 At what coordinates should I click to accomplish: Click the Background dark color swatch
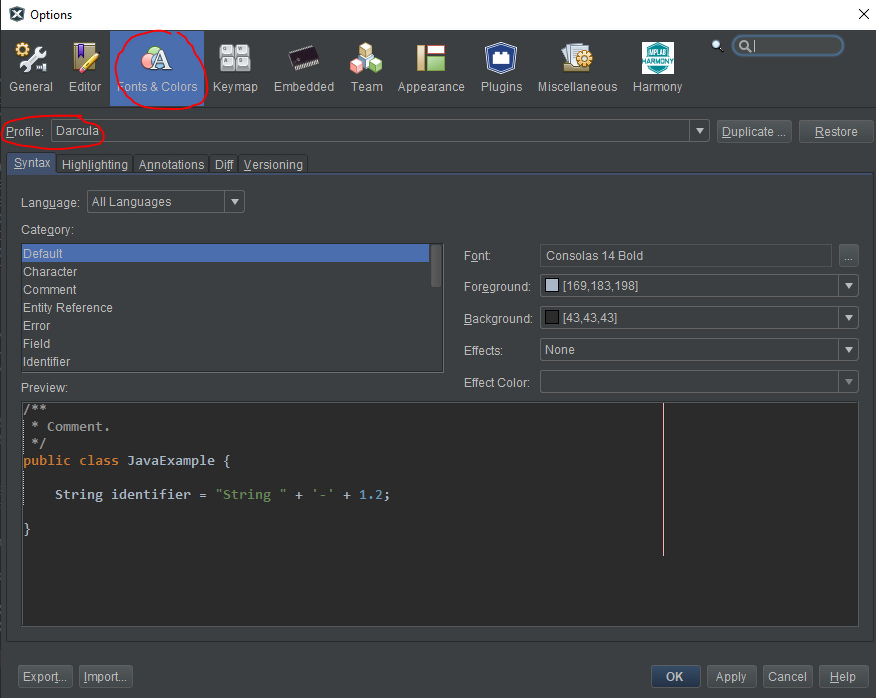pyautogui.click(x=551, y=317)
